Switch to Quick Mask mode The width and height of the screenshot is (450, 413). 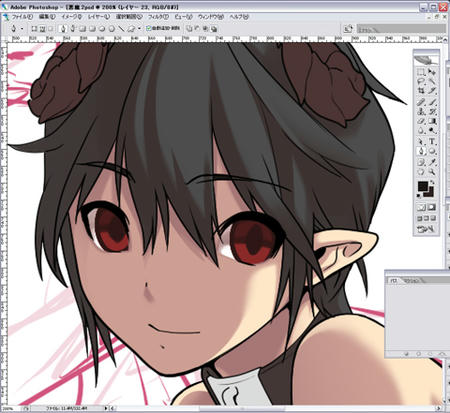[x=432, y=208]
